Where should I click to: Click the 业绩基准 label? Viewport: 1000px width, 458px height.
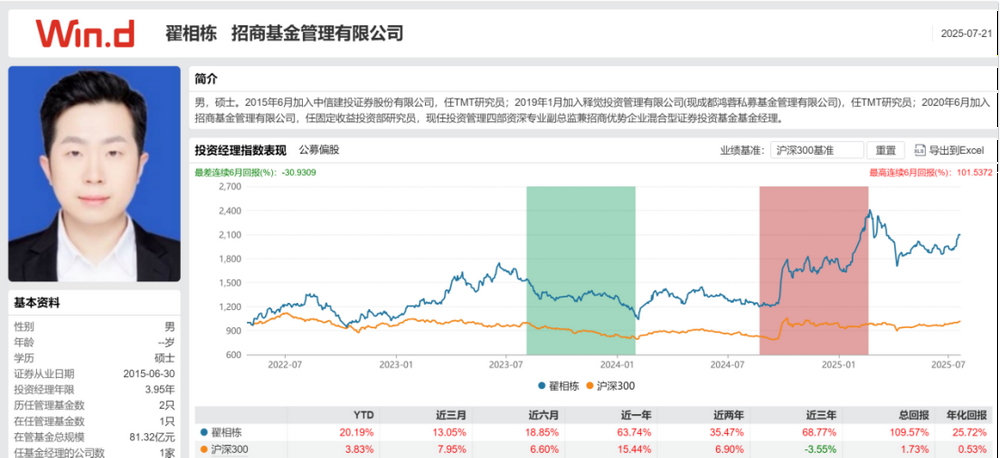tap(742, 151)
